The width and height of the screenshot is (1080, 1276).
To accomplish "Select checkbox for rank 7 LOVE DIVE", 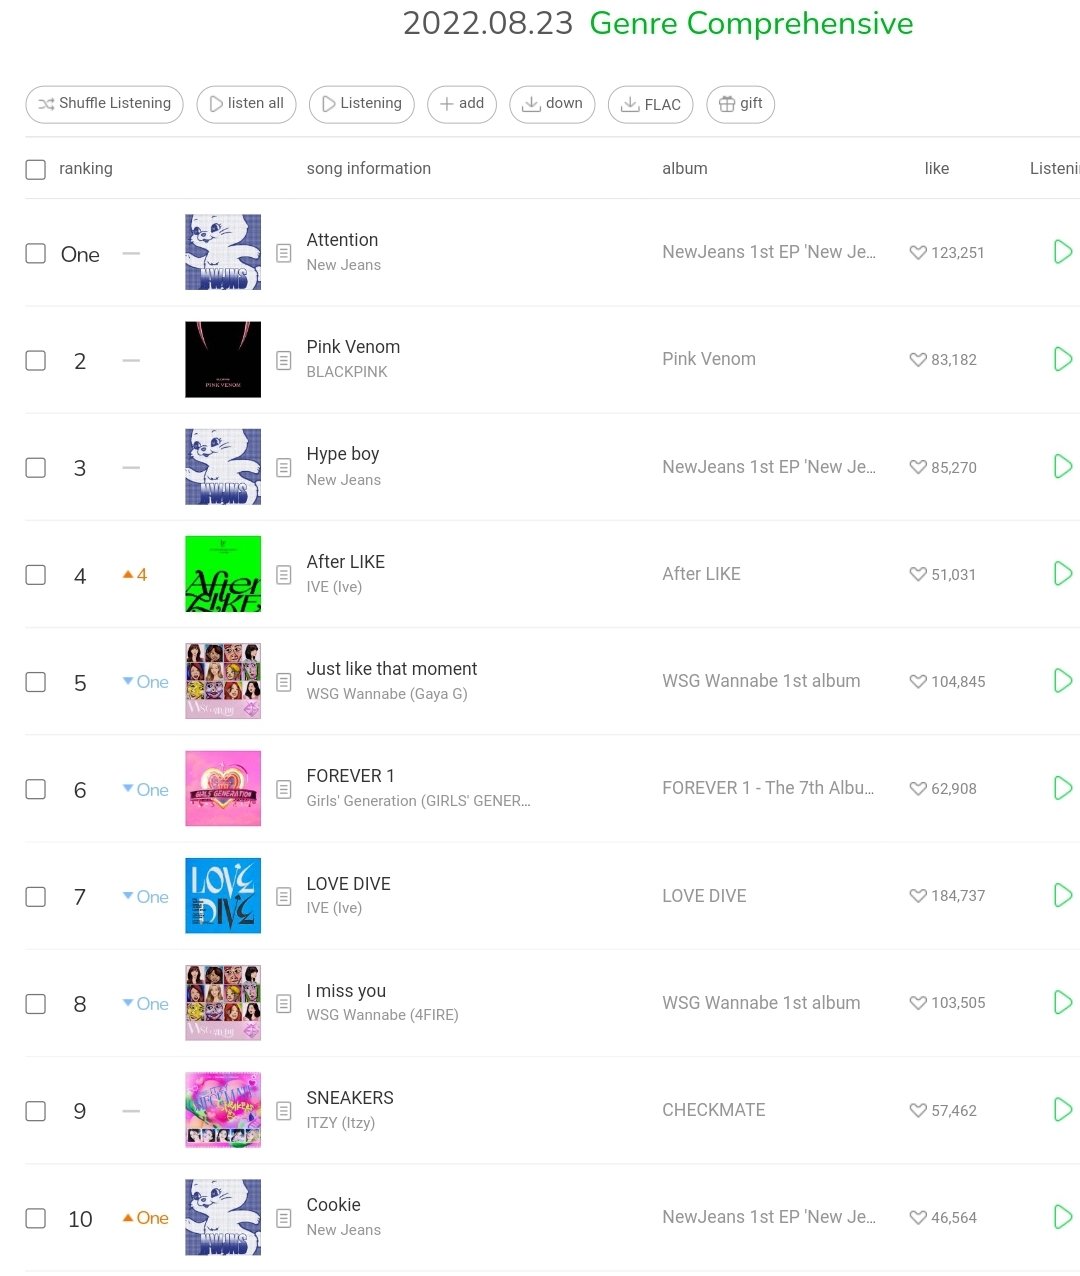I will pyautogui.click(x=36, y=896).
